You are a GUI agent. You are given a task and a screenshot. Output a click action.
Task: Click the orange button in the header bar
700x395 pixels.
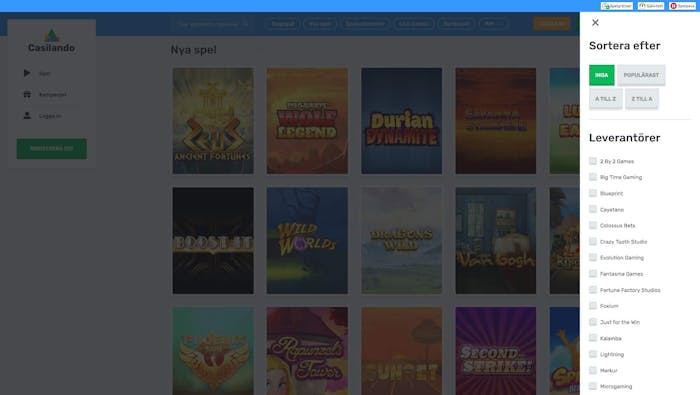coord(552,24)
